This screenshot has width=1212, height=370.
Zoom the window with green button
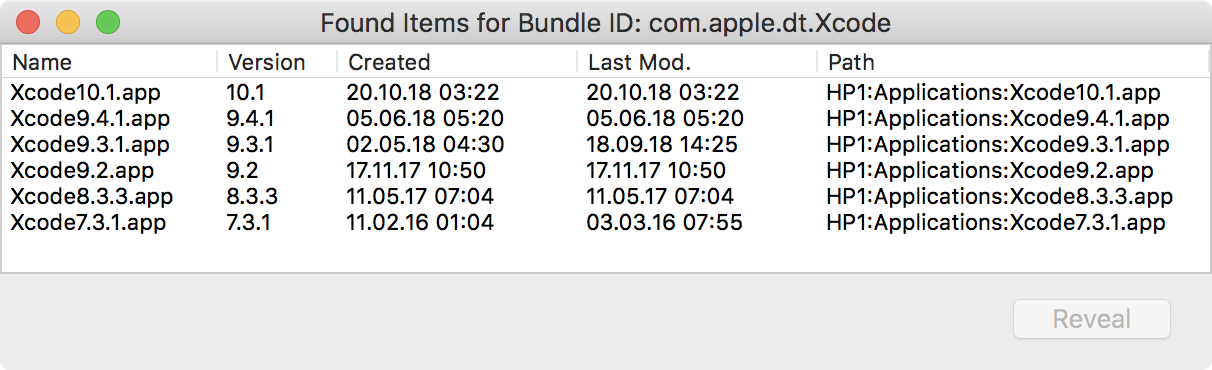[107, 21]
